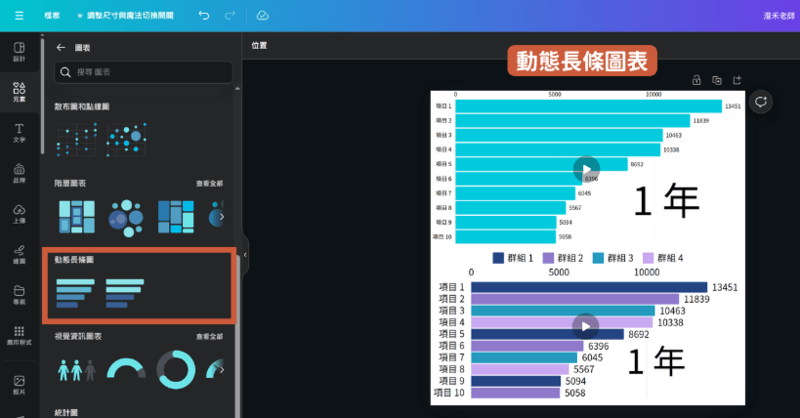Click the cloud save status icon
Viewport: 800px width, 418px height.
coord(262,16)
